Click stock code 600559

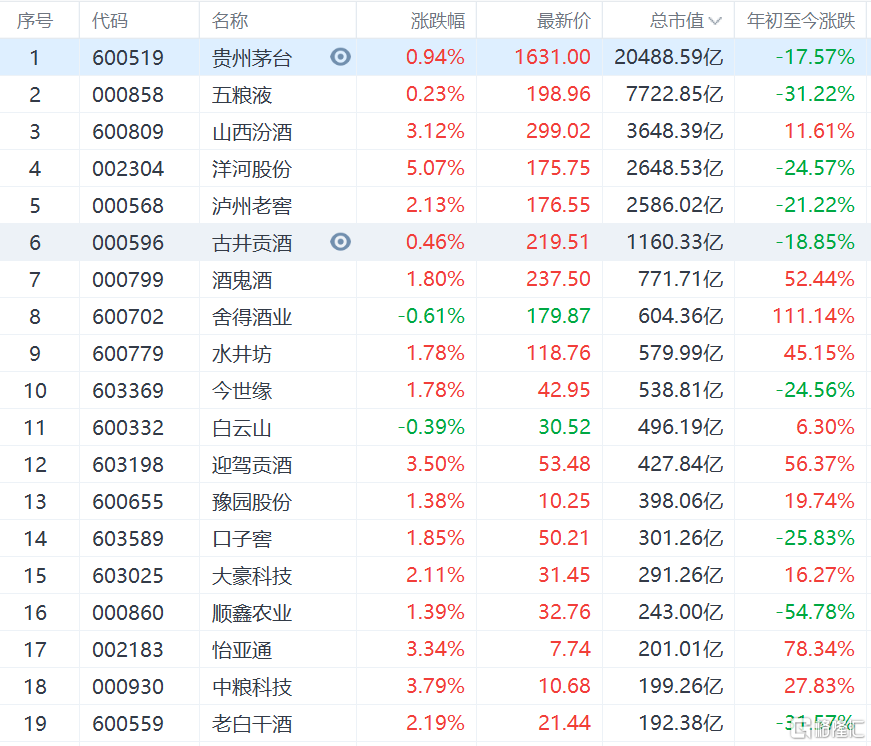[128, 724]
